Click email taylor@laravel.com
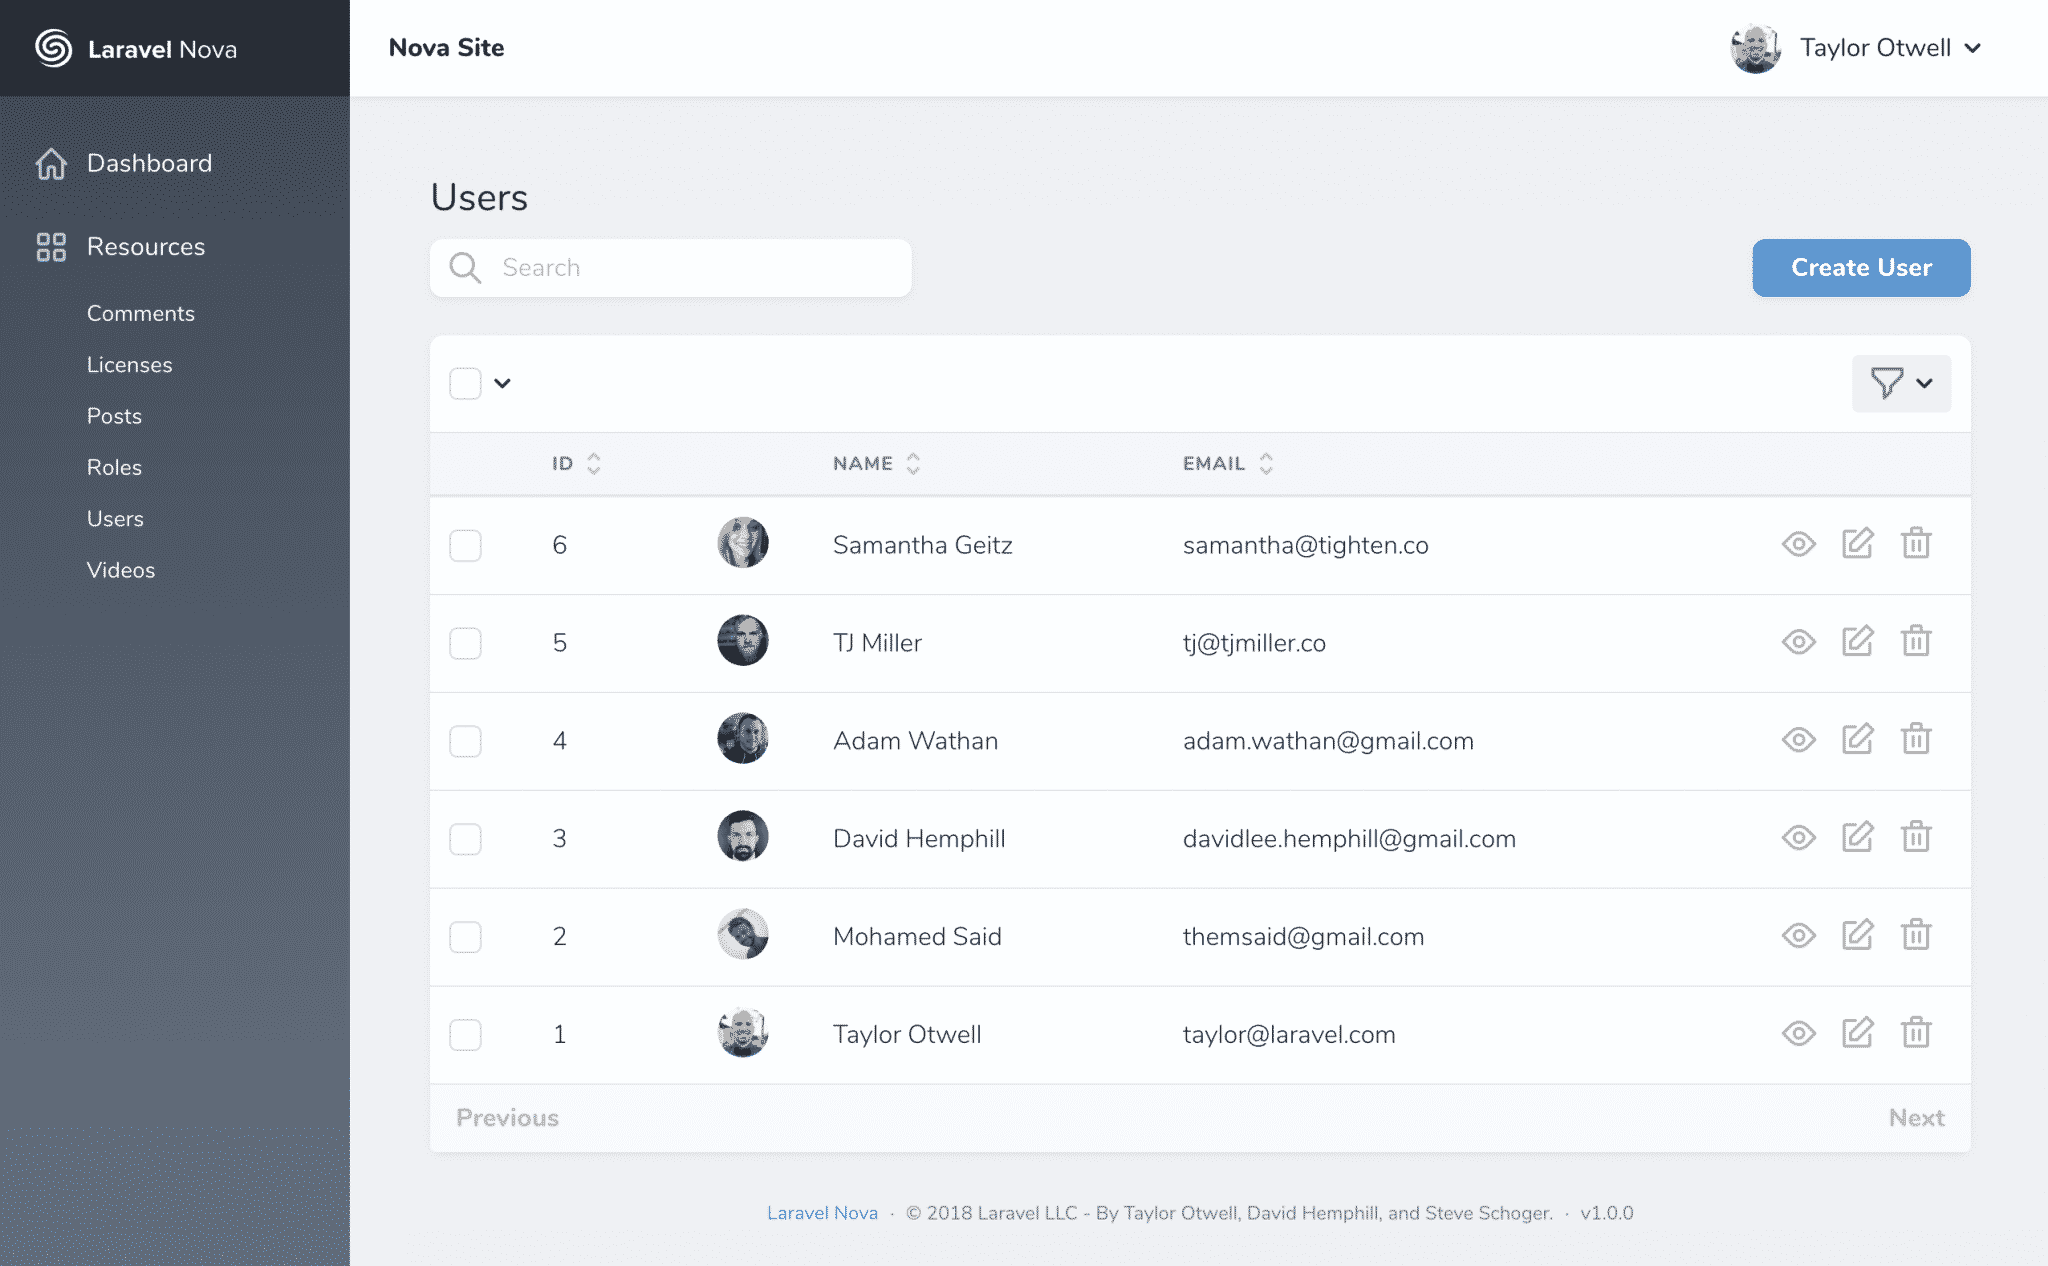 pos(1289,1035)
